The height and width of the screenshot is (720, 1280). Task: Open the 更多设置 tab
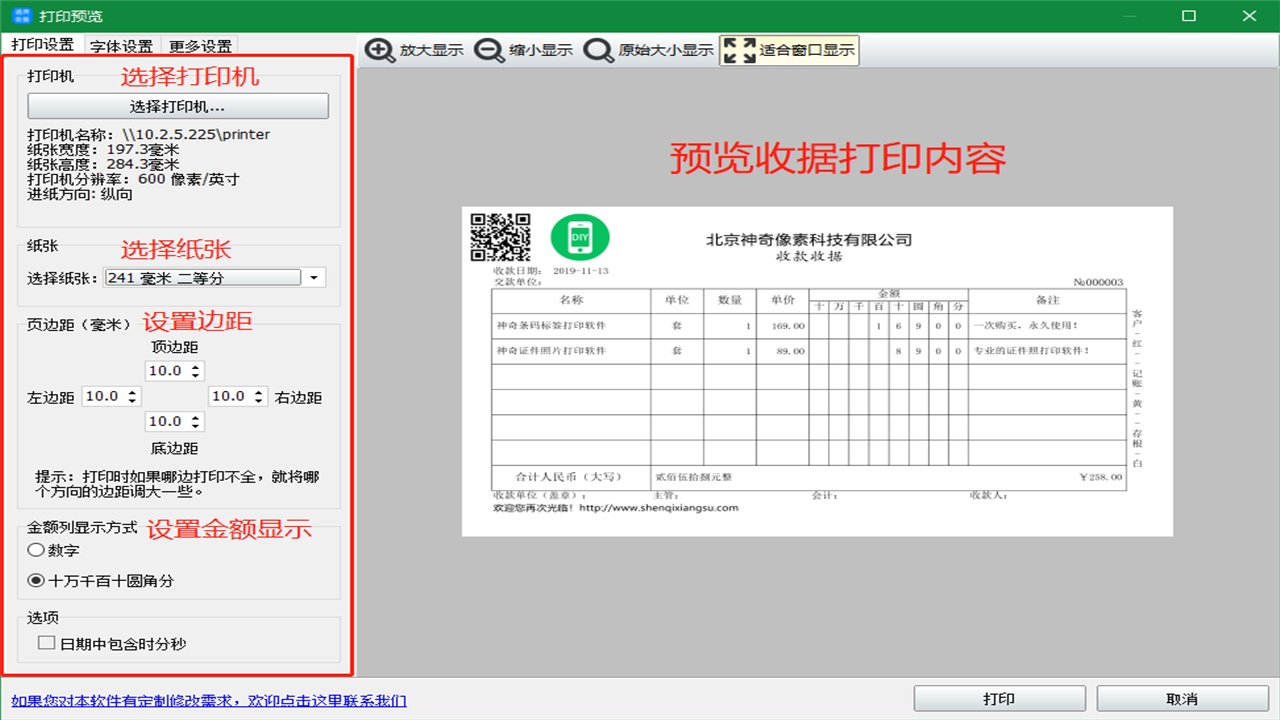tap(199, 45)
